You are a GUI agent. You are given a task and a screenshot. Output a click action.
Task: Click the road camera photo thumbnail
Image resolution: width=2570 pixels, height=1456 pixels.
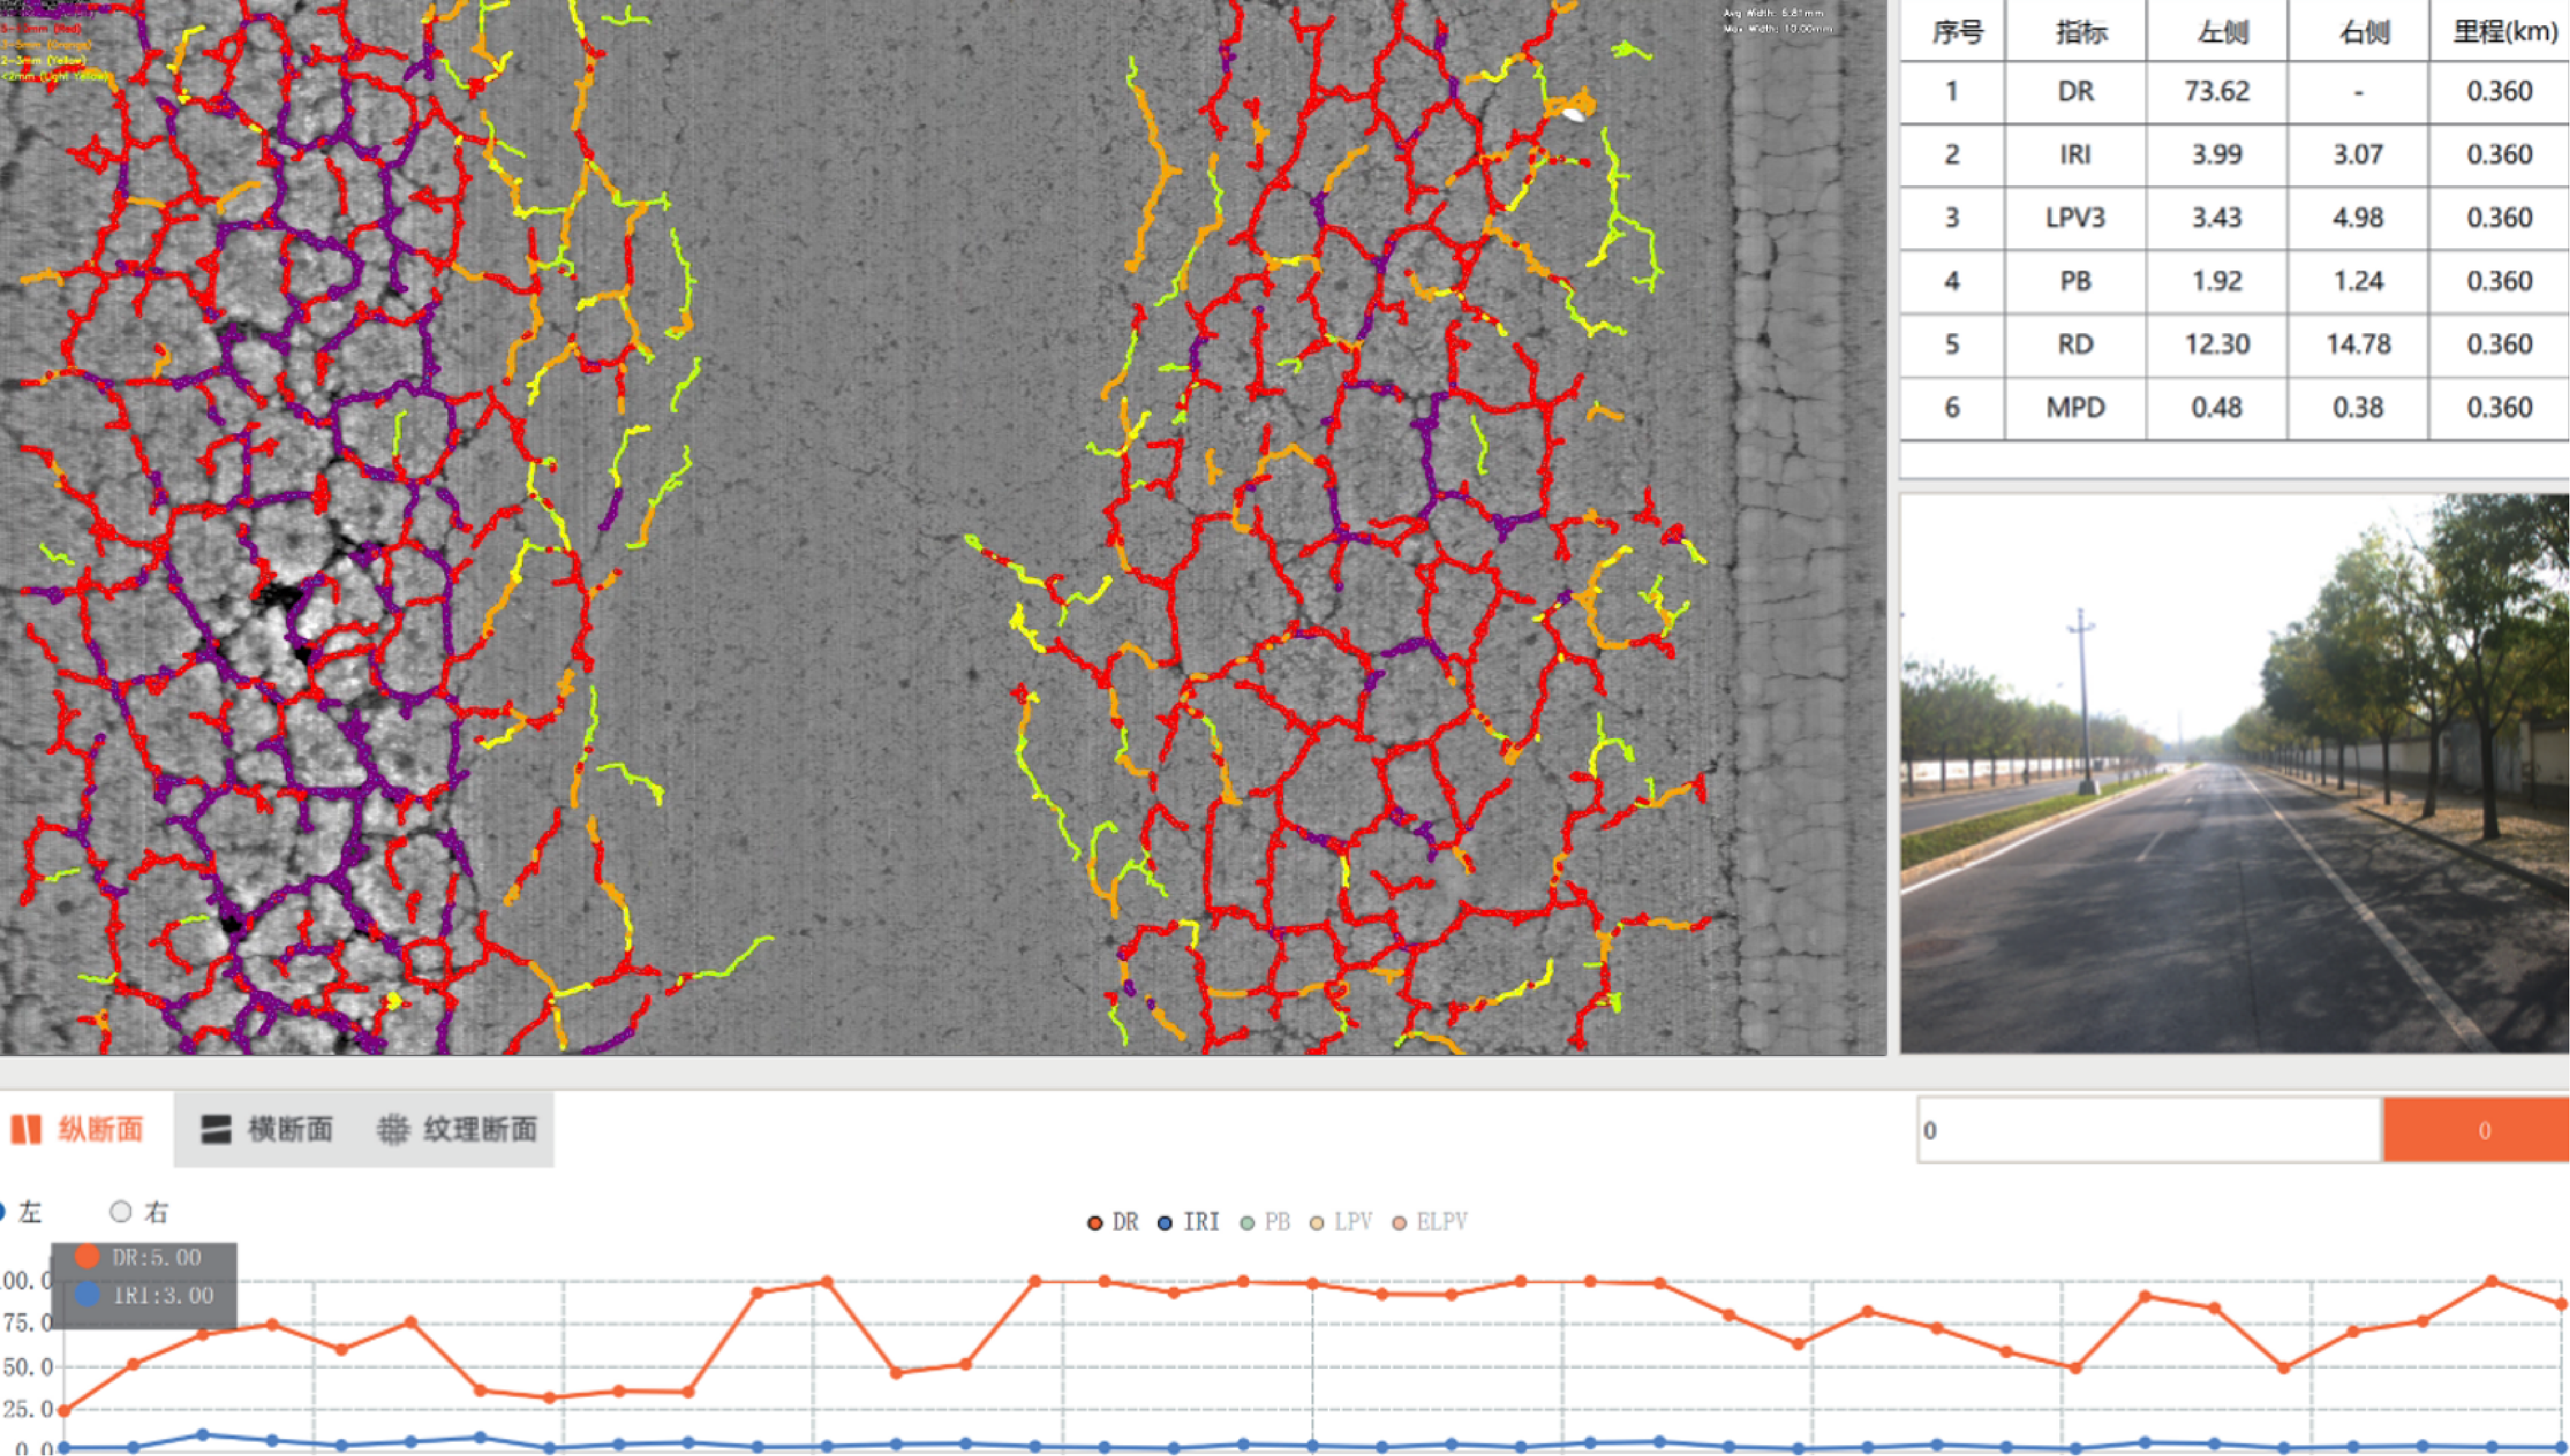2234,773
